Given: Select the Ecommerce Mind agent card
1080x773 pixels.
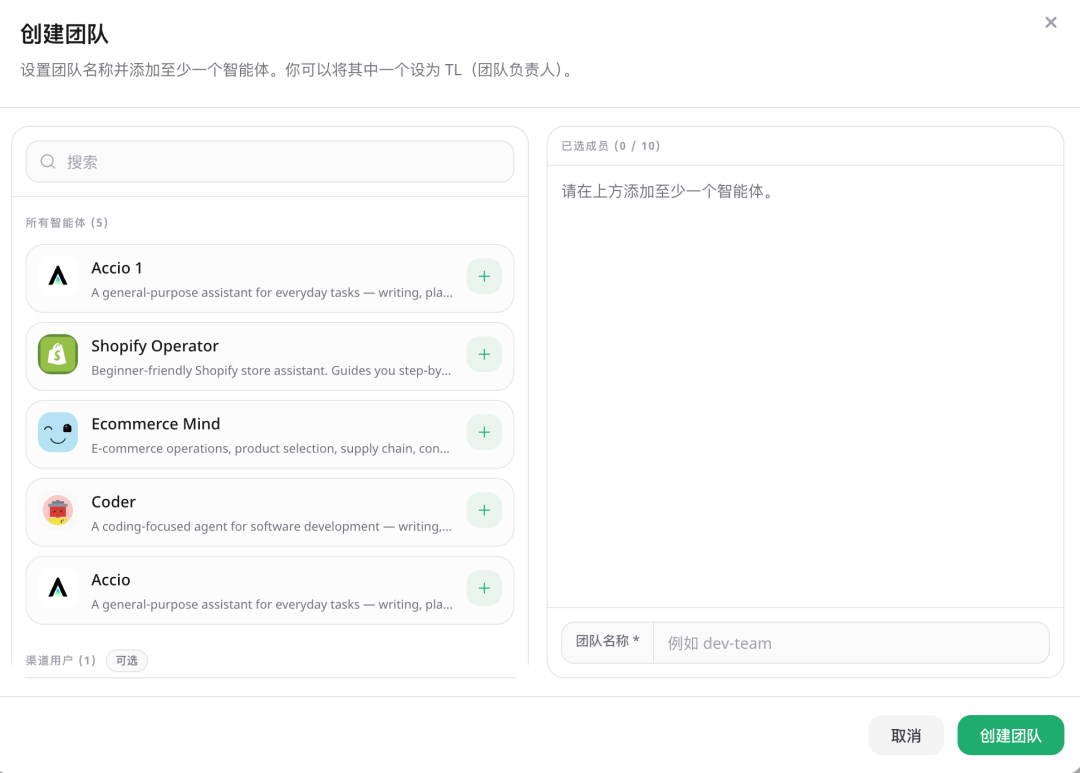Looking at the screenshot, I should (x=250, y=432).
